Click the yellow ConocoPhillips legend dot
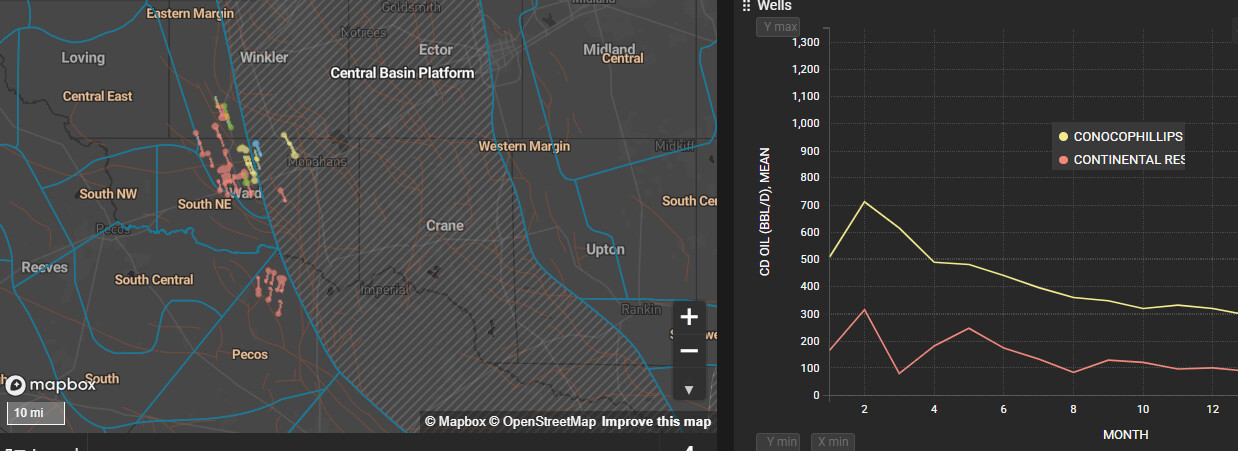 click(1062, 137)
